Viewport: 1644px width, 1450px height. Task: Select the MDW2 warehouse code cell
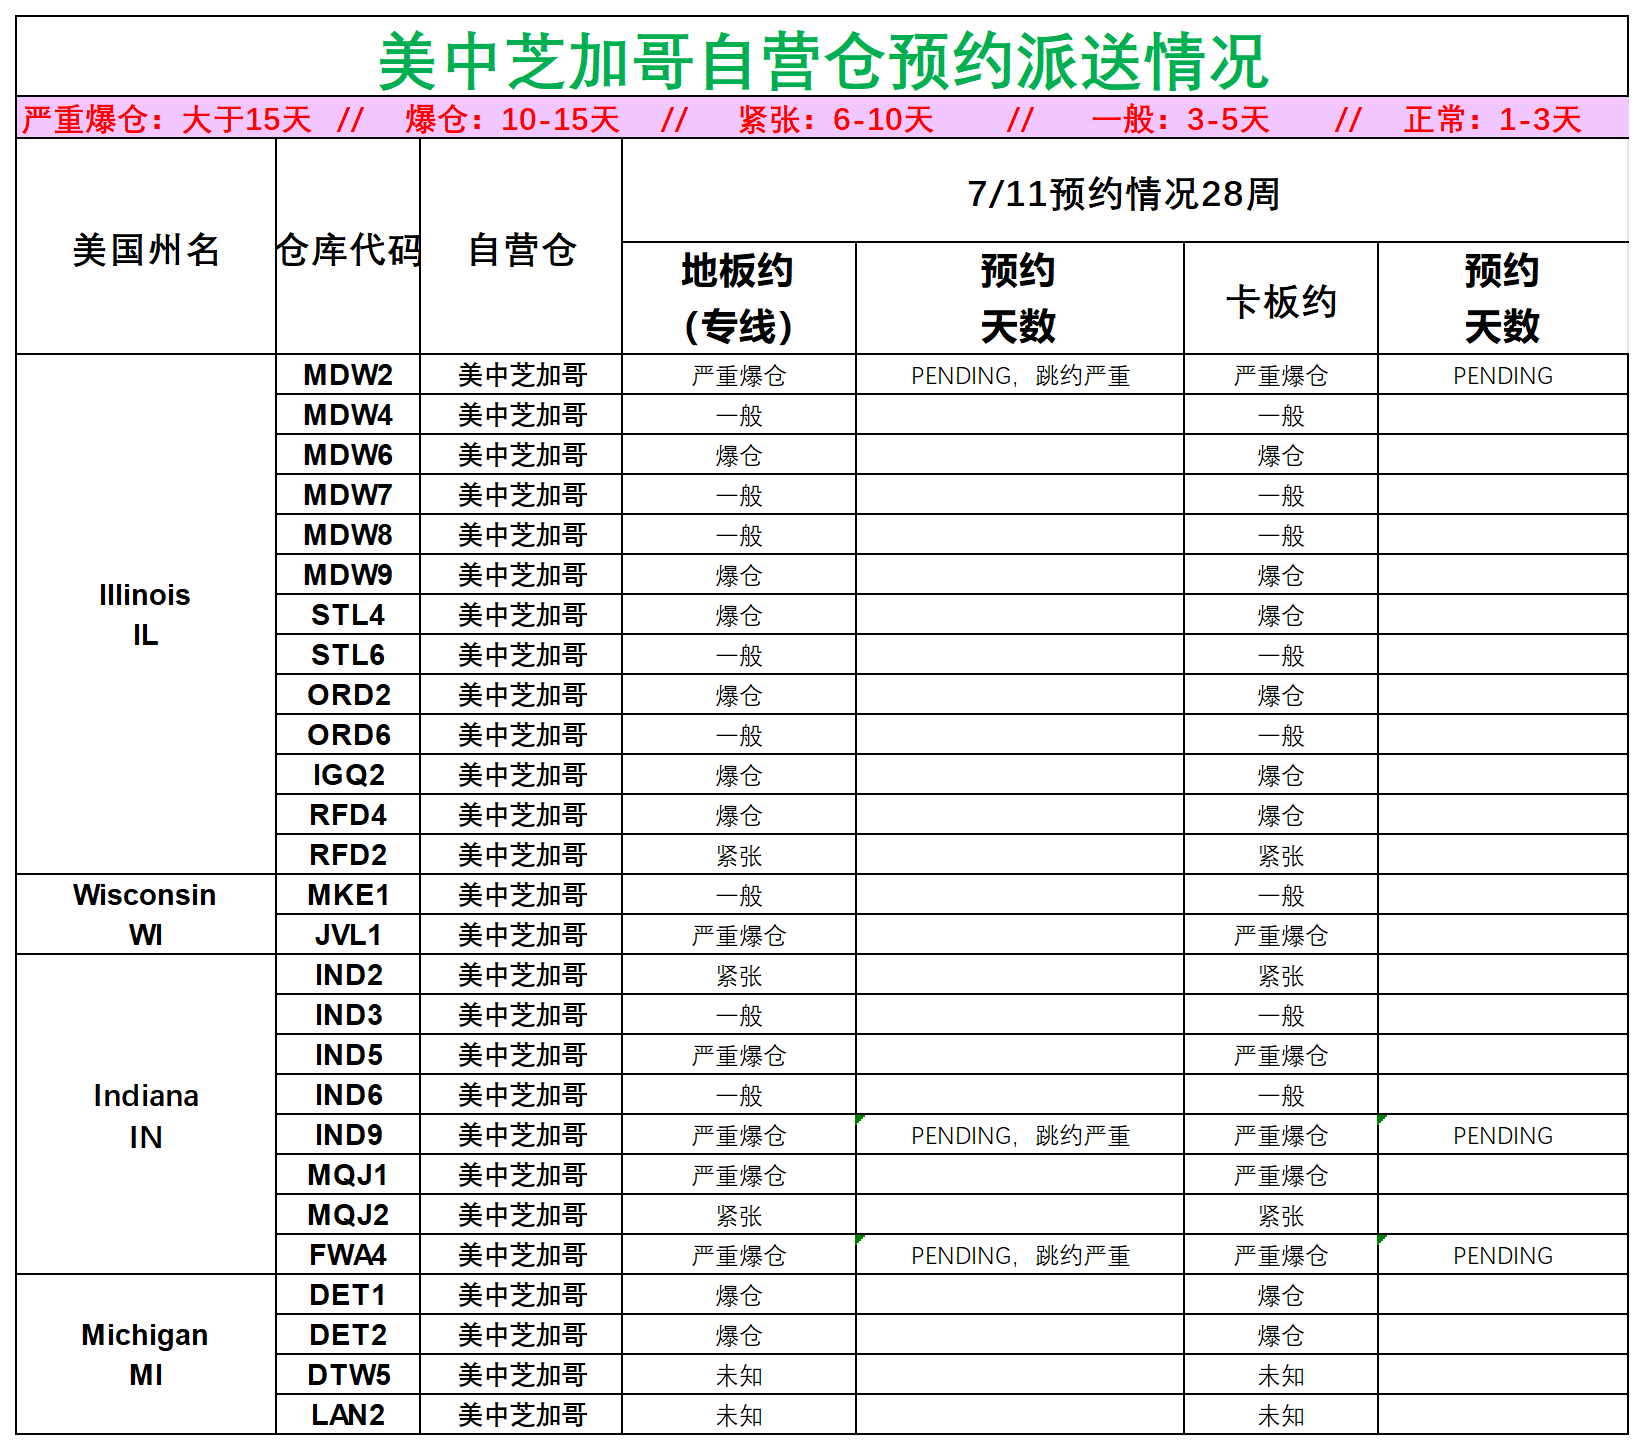pyautogui.click(x=347, y=374)
